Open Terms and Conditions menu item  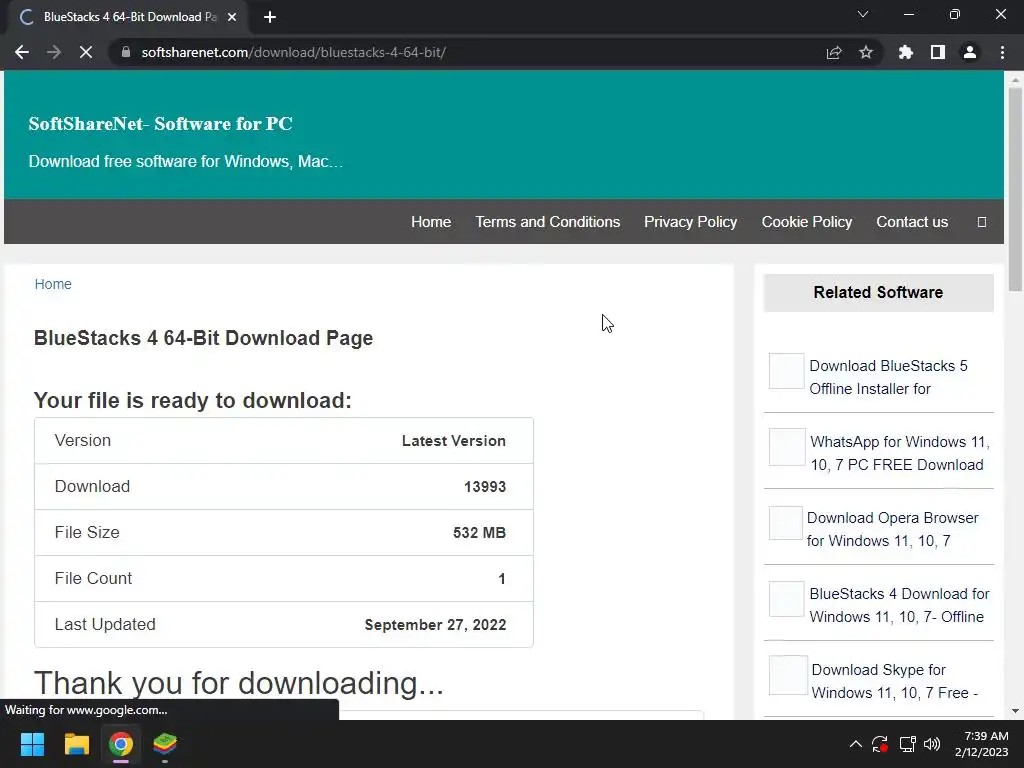click(x=548, y=222)
